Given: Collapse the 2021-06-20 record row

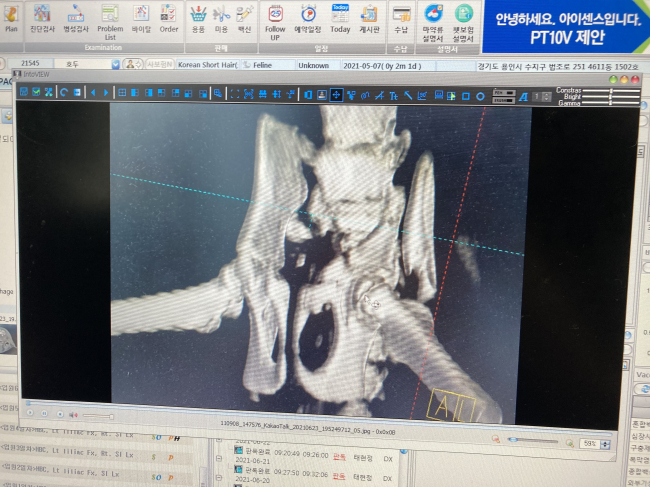Looking at the screenshot, I should coord(219,477).
